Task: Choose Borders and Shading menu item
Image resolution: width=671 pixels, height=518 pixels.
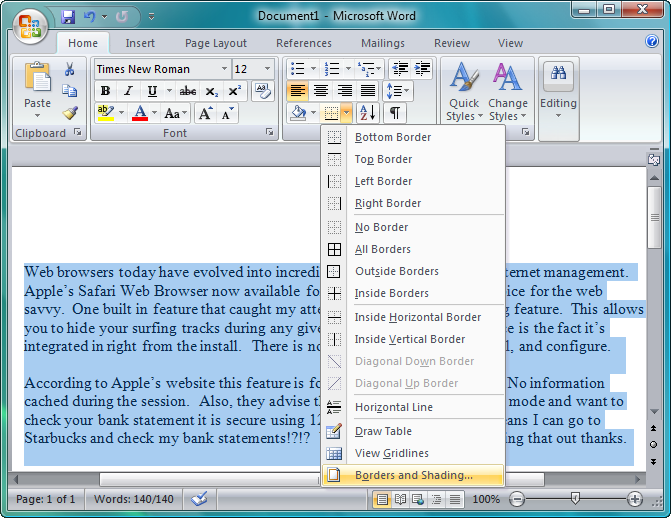Action: (413, 475)
